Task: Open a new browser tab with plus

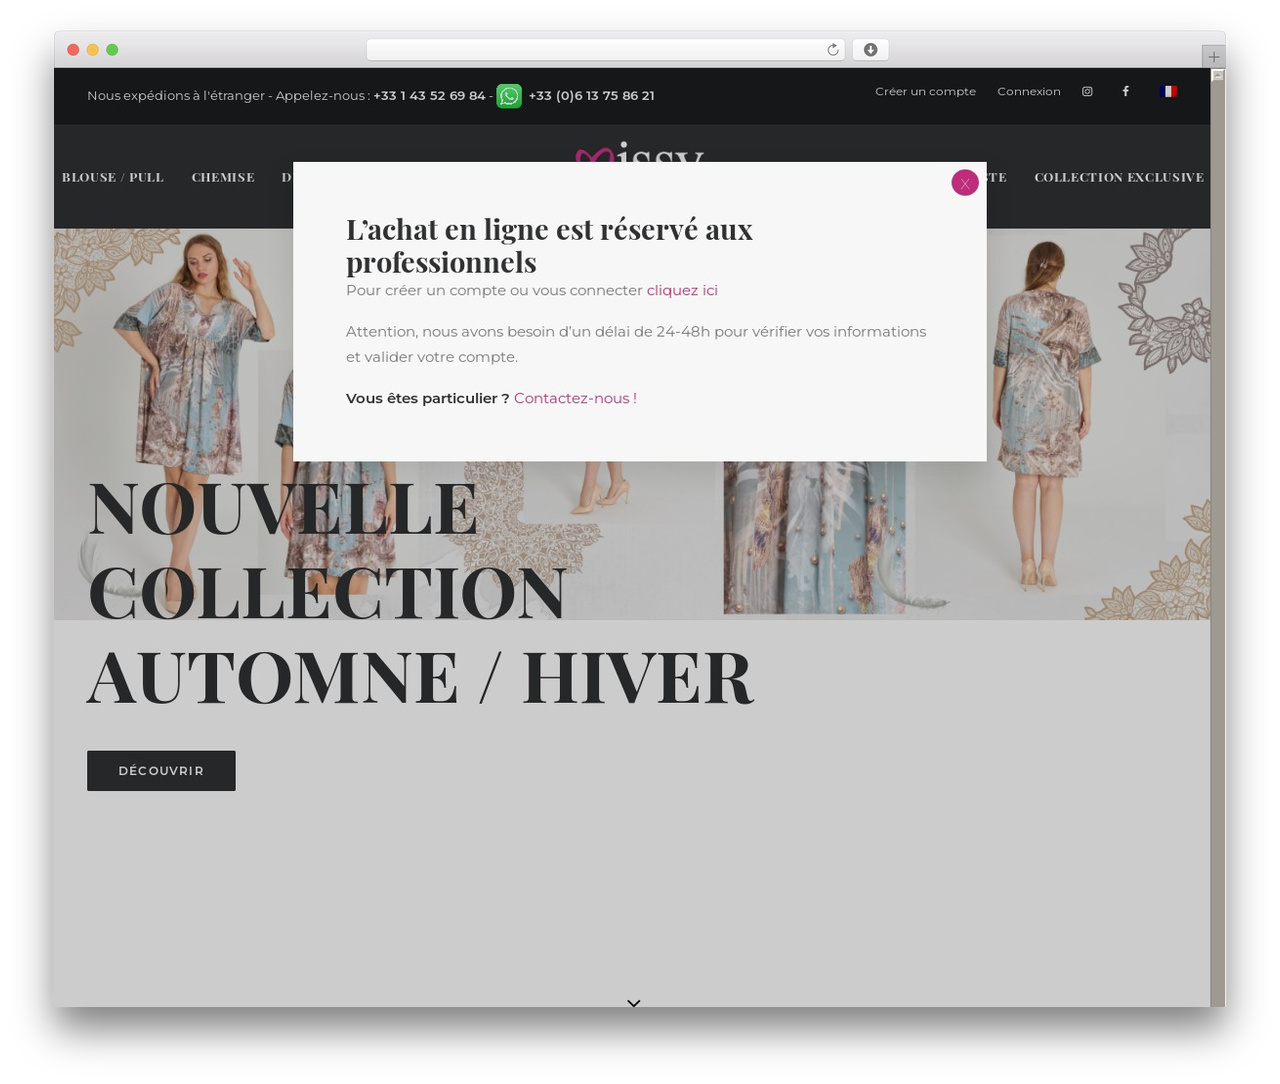Action: (x=1213, y=57)
